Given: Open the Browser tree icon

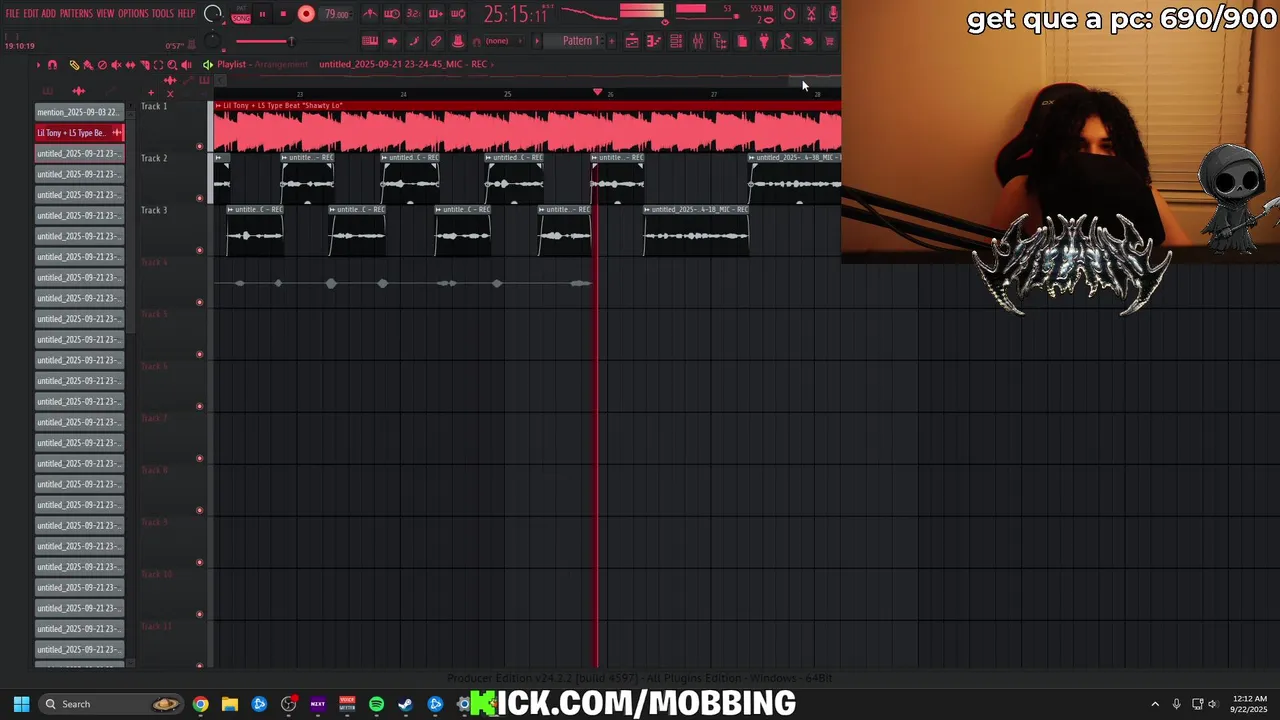Looking at the screenshot, I should [x=720, y=41].
